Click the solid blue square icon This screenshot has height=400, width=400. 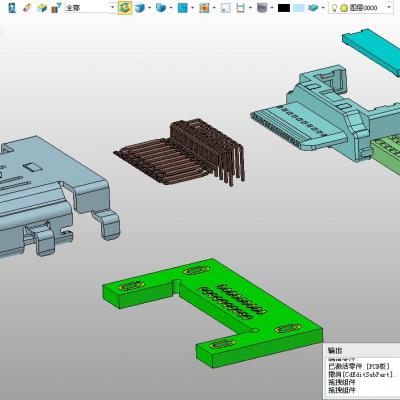[183, 7]
